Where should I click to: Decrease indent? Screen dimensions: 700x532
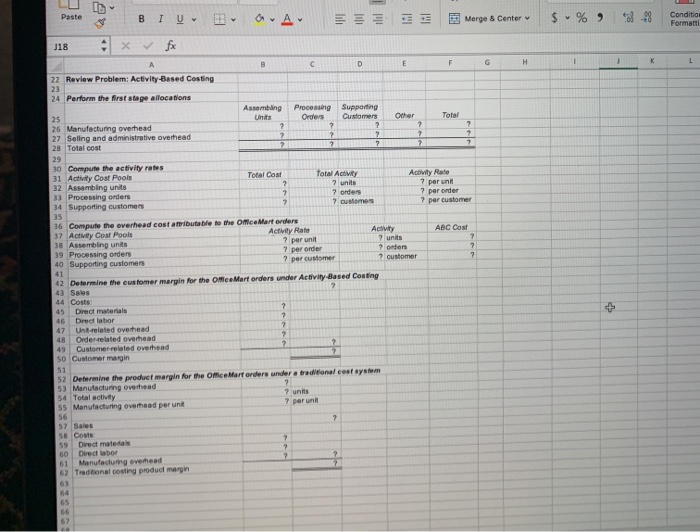(x=407, y=19)
